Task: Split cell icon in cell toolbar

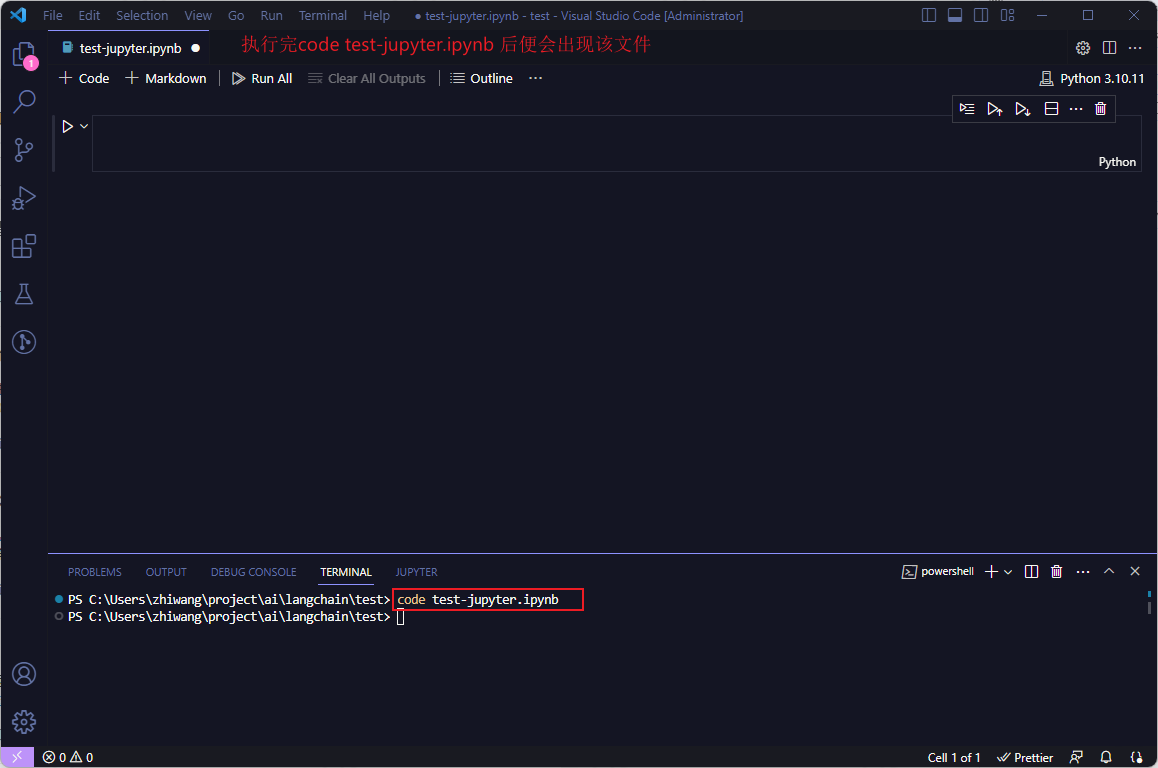Action: click(1052, 109)
